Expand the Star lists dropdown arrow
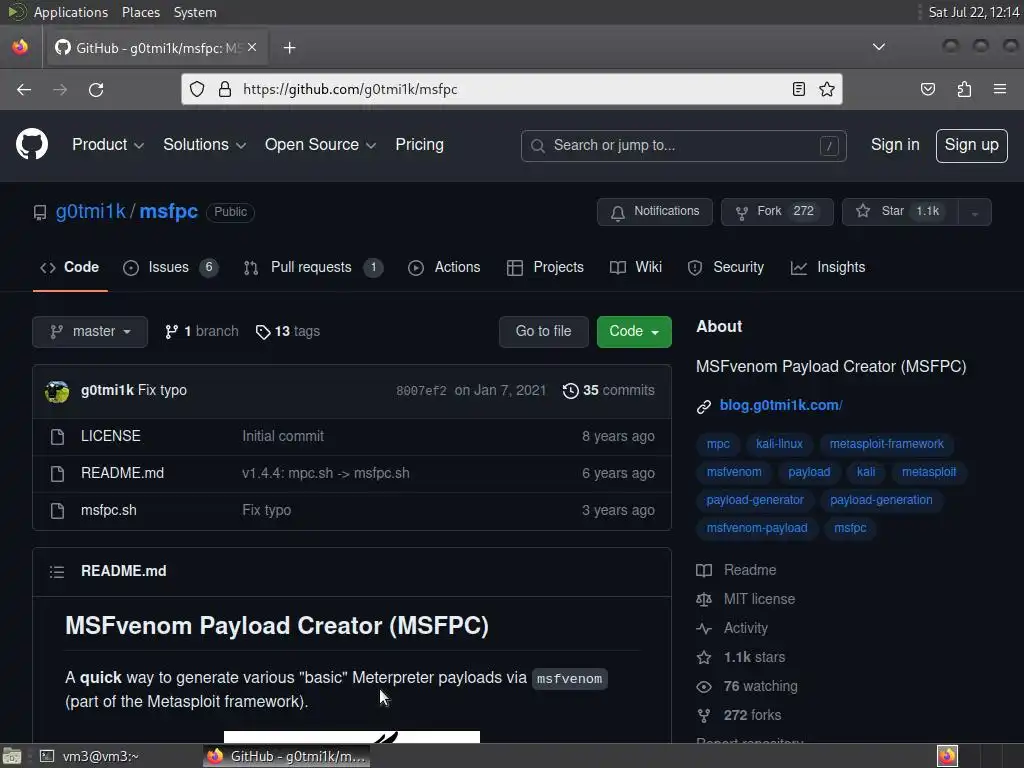 point(974,212)
